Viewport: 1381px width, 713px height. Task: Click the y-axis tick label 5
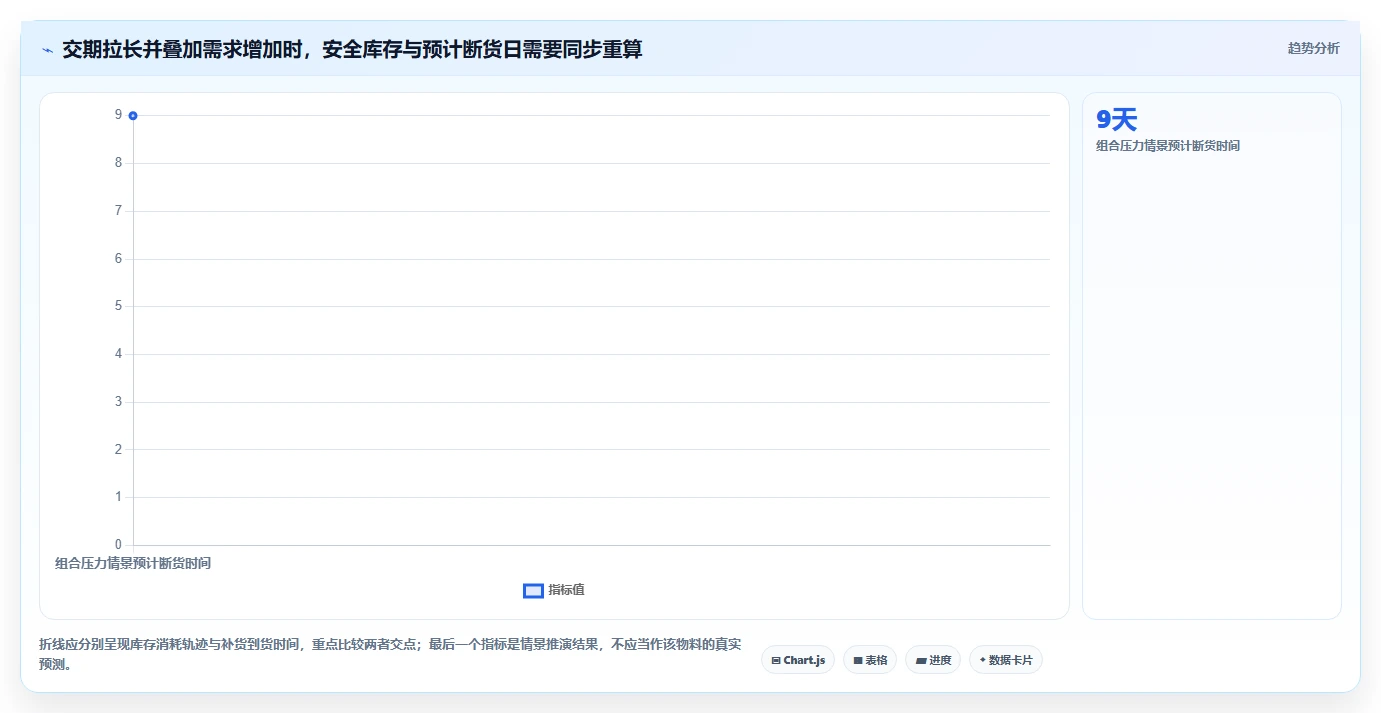pyautogui.click(x=118, y=306)
